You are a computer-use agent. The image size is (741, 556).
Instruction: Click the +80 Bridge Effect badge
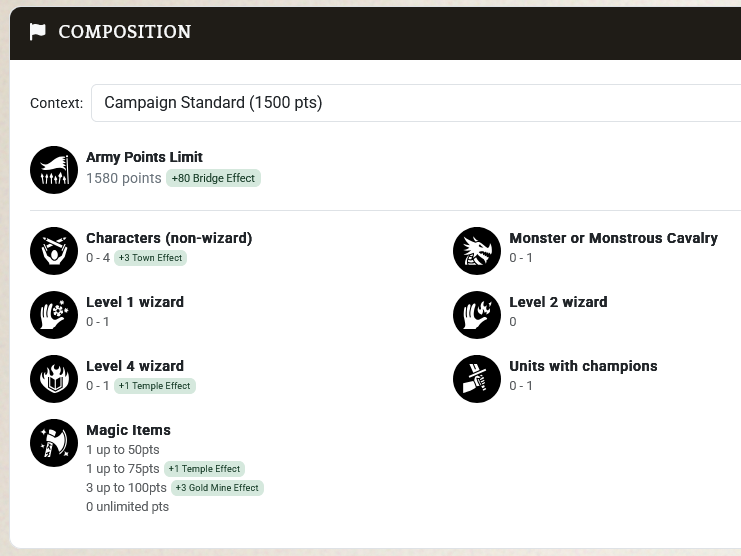click(x=213, y=178)
